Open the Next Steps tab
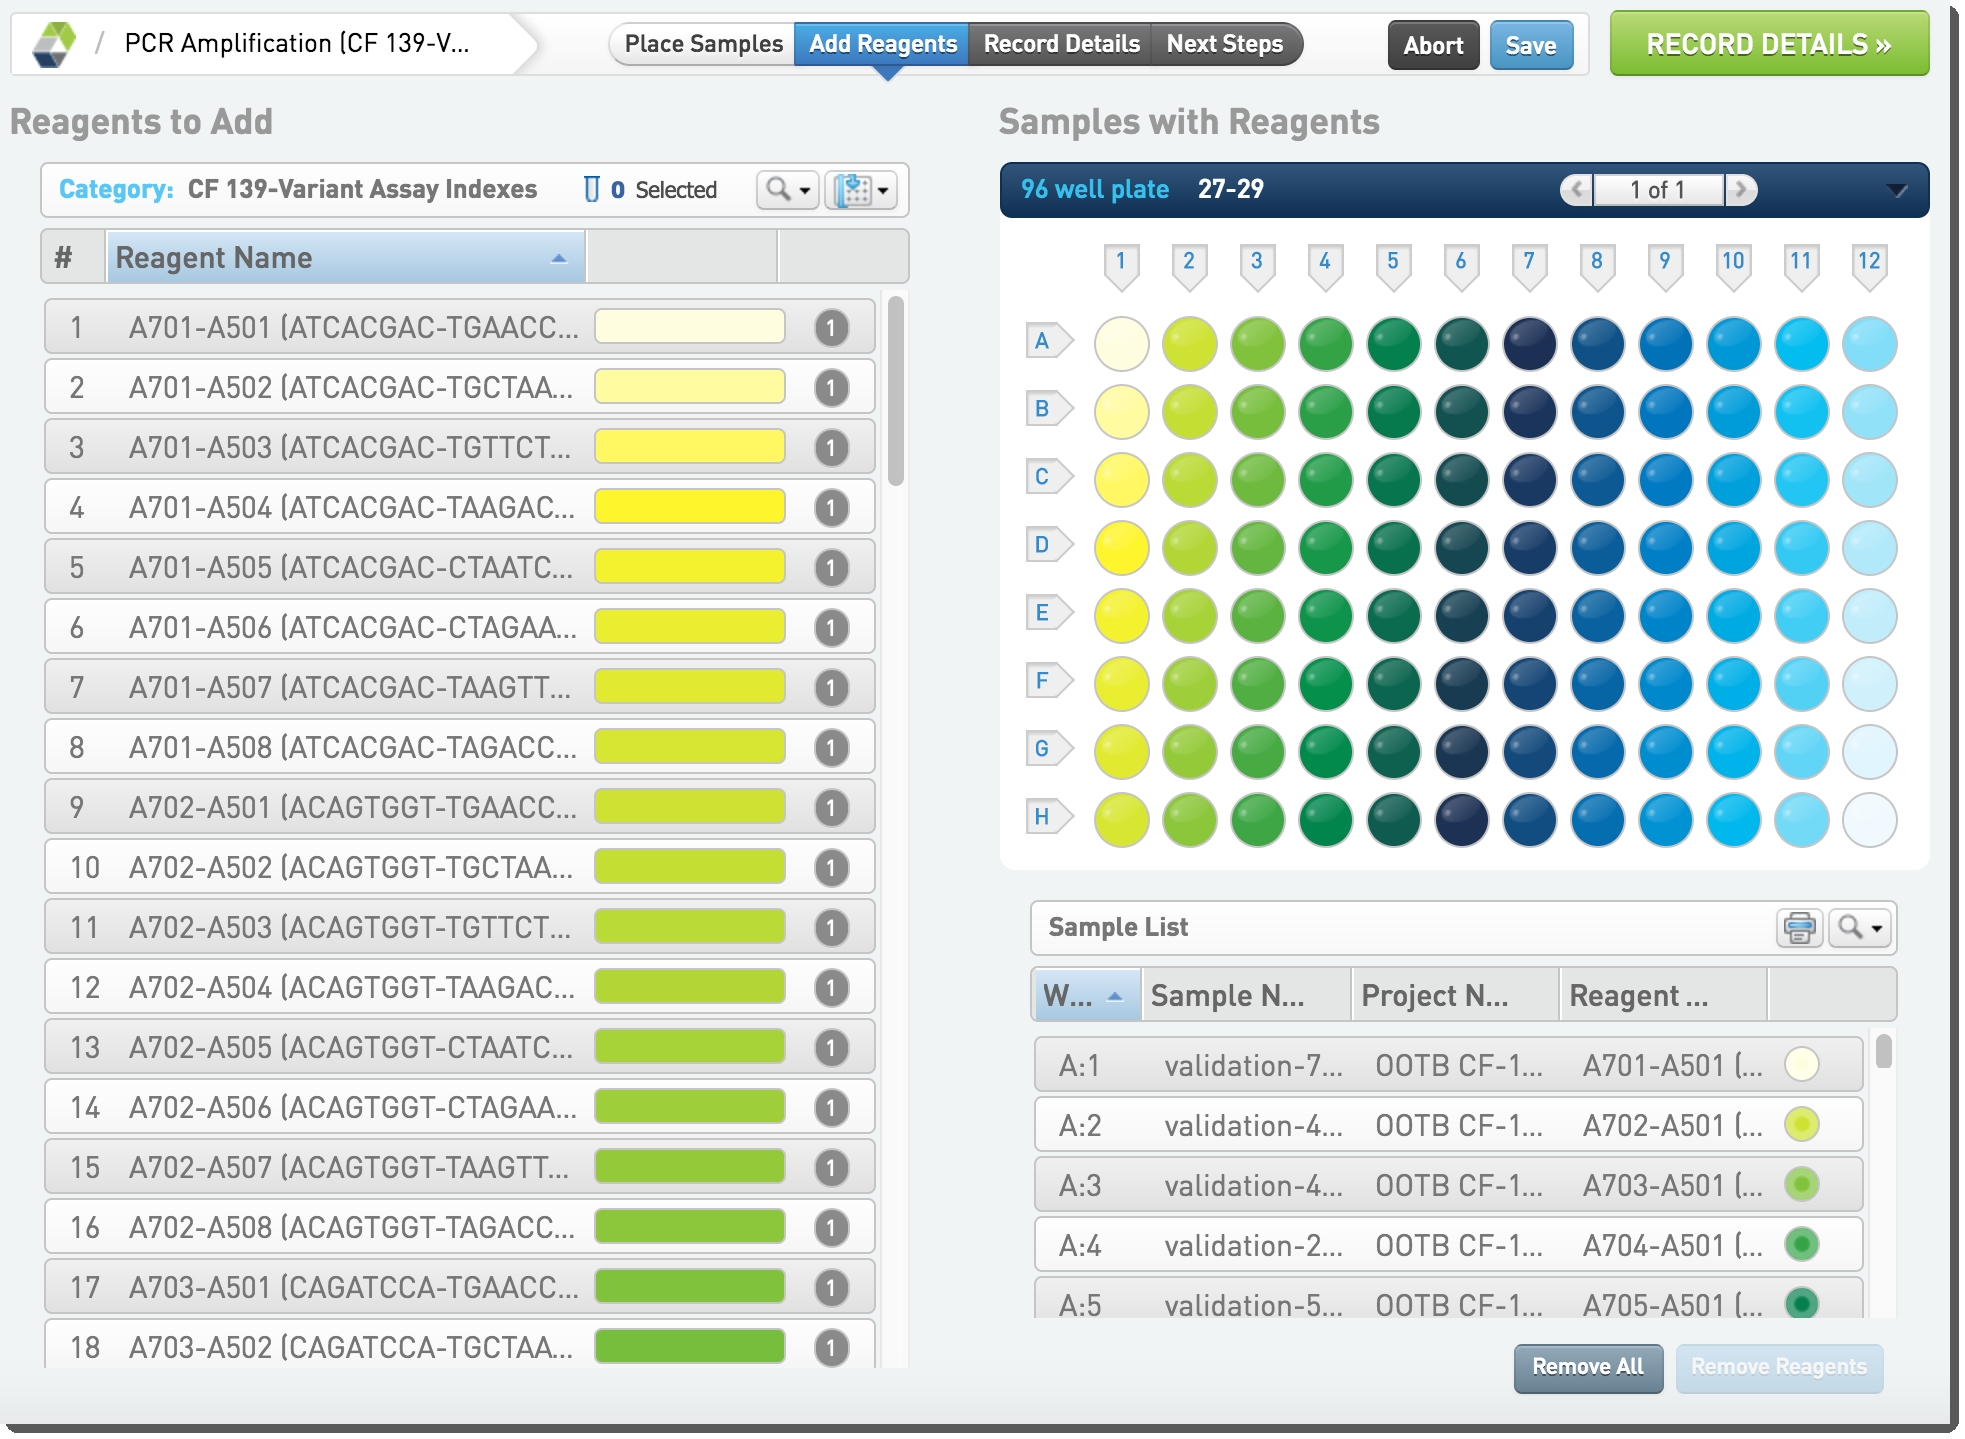The width and height of the screenshot is (1965, 1439). click(1224, 44)
